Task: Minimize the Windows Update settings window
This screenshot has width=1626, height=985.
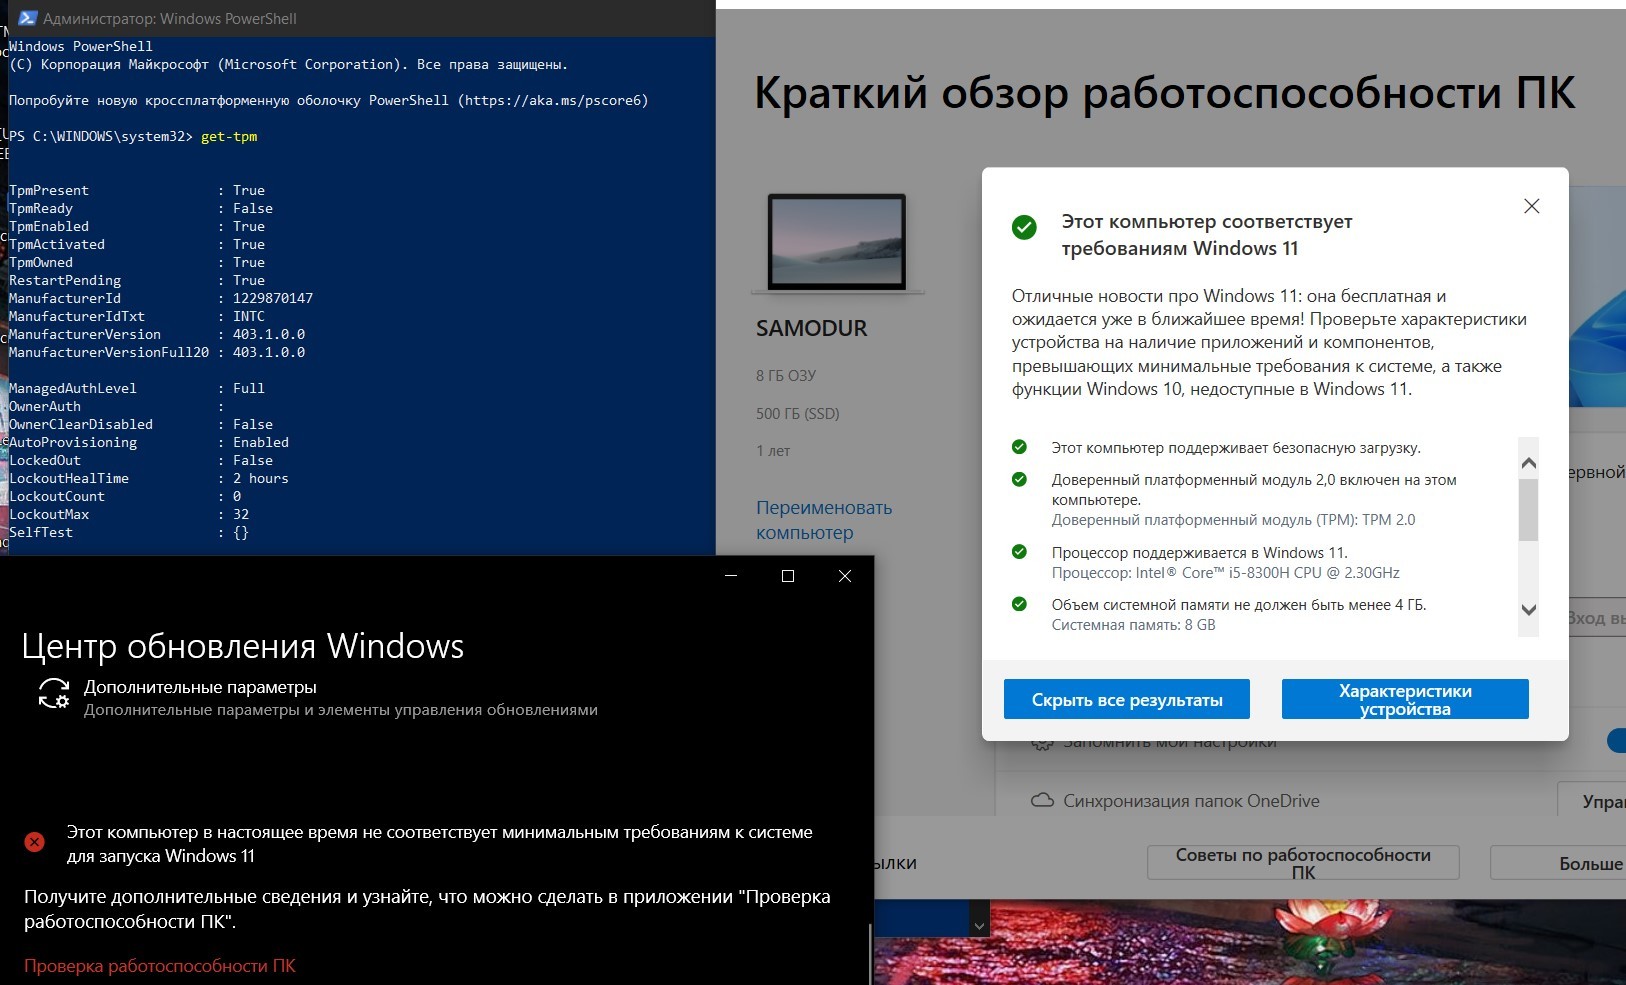Action: pos(731,576)
